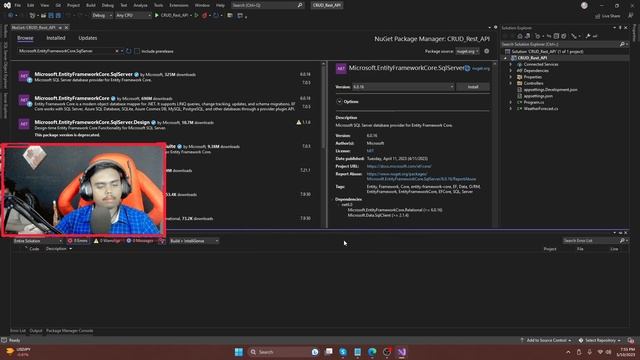640x360 pixels.
Task: Switch to the Updates tab
Action: click(x=88, y=38)
